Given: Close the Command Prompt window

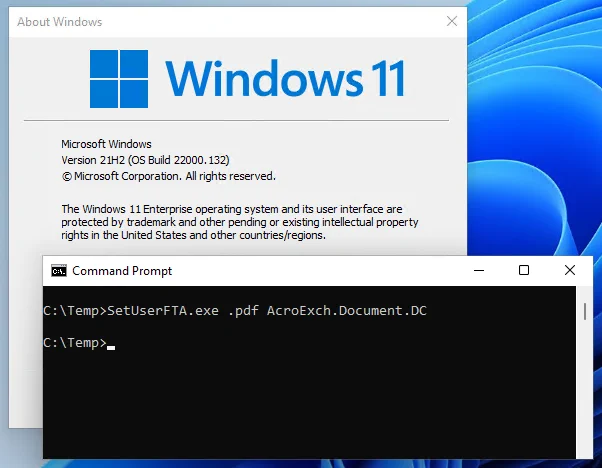Looking at the screenshot, I should [x=570, y=271].
